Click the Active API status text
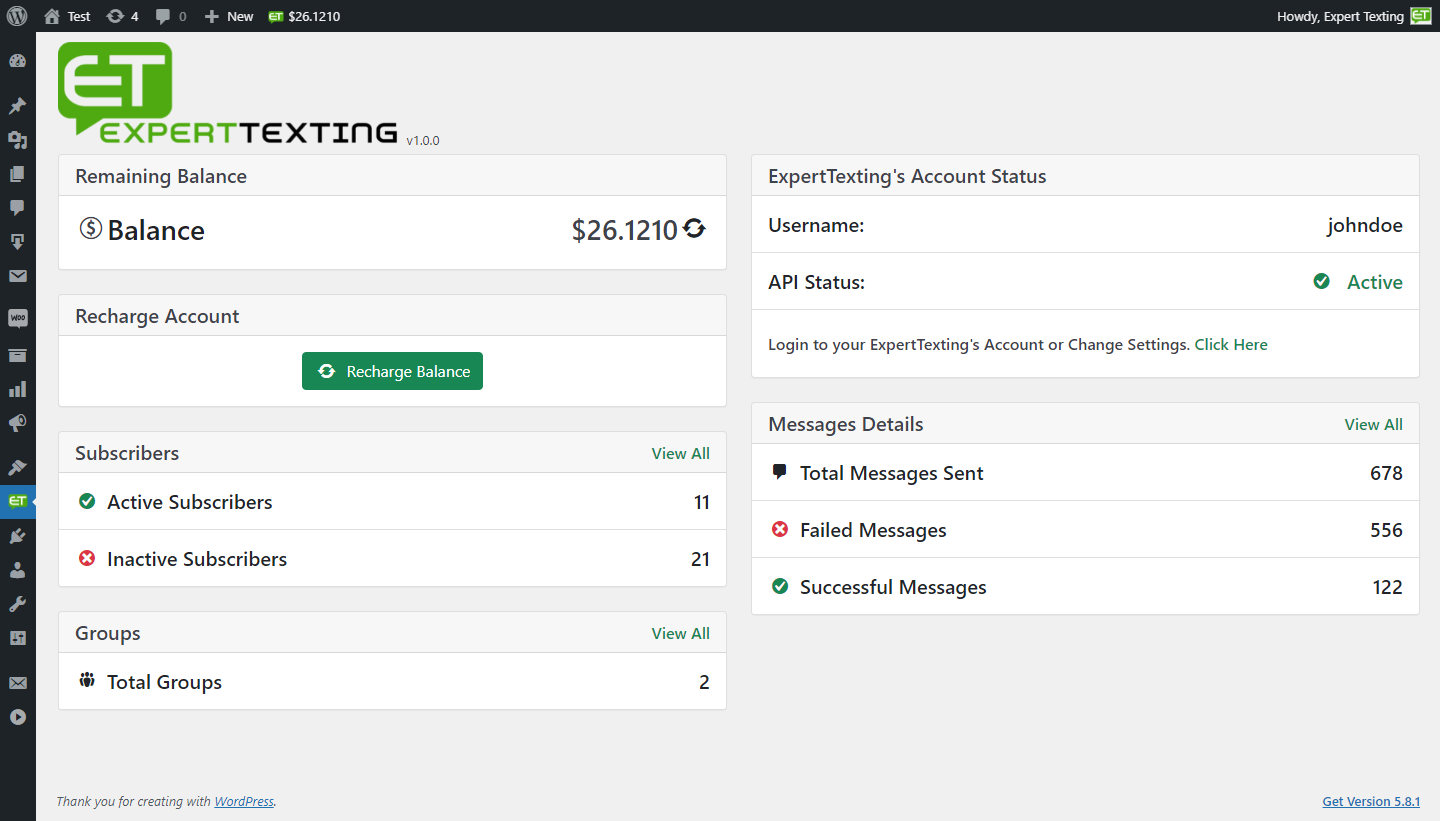Image resolution: width=1440 pixels, height=821 pixels. [x=1375, y=282]
